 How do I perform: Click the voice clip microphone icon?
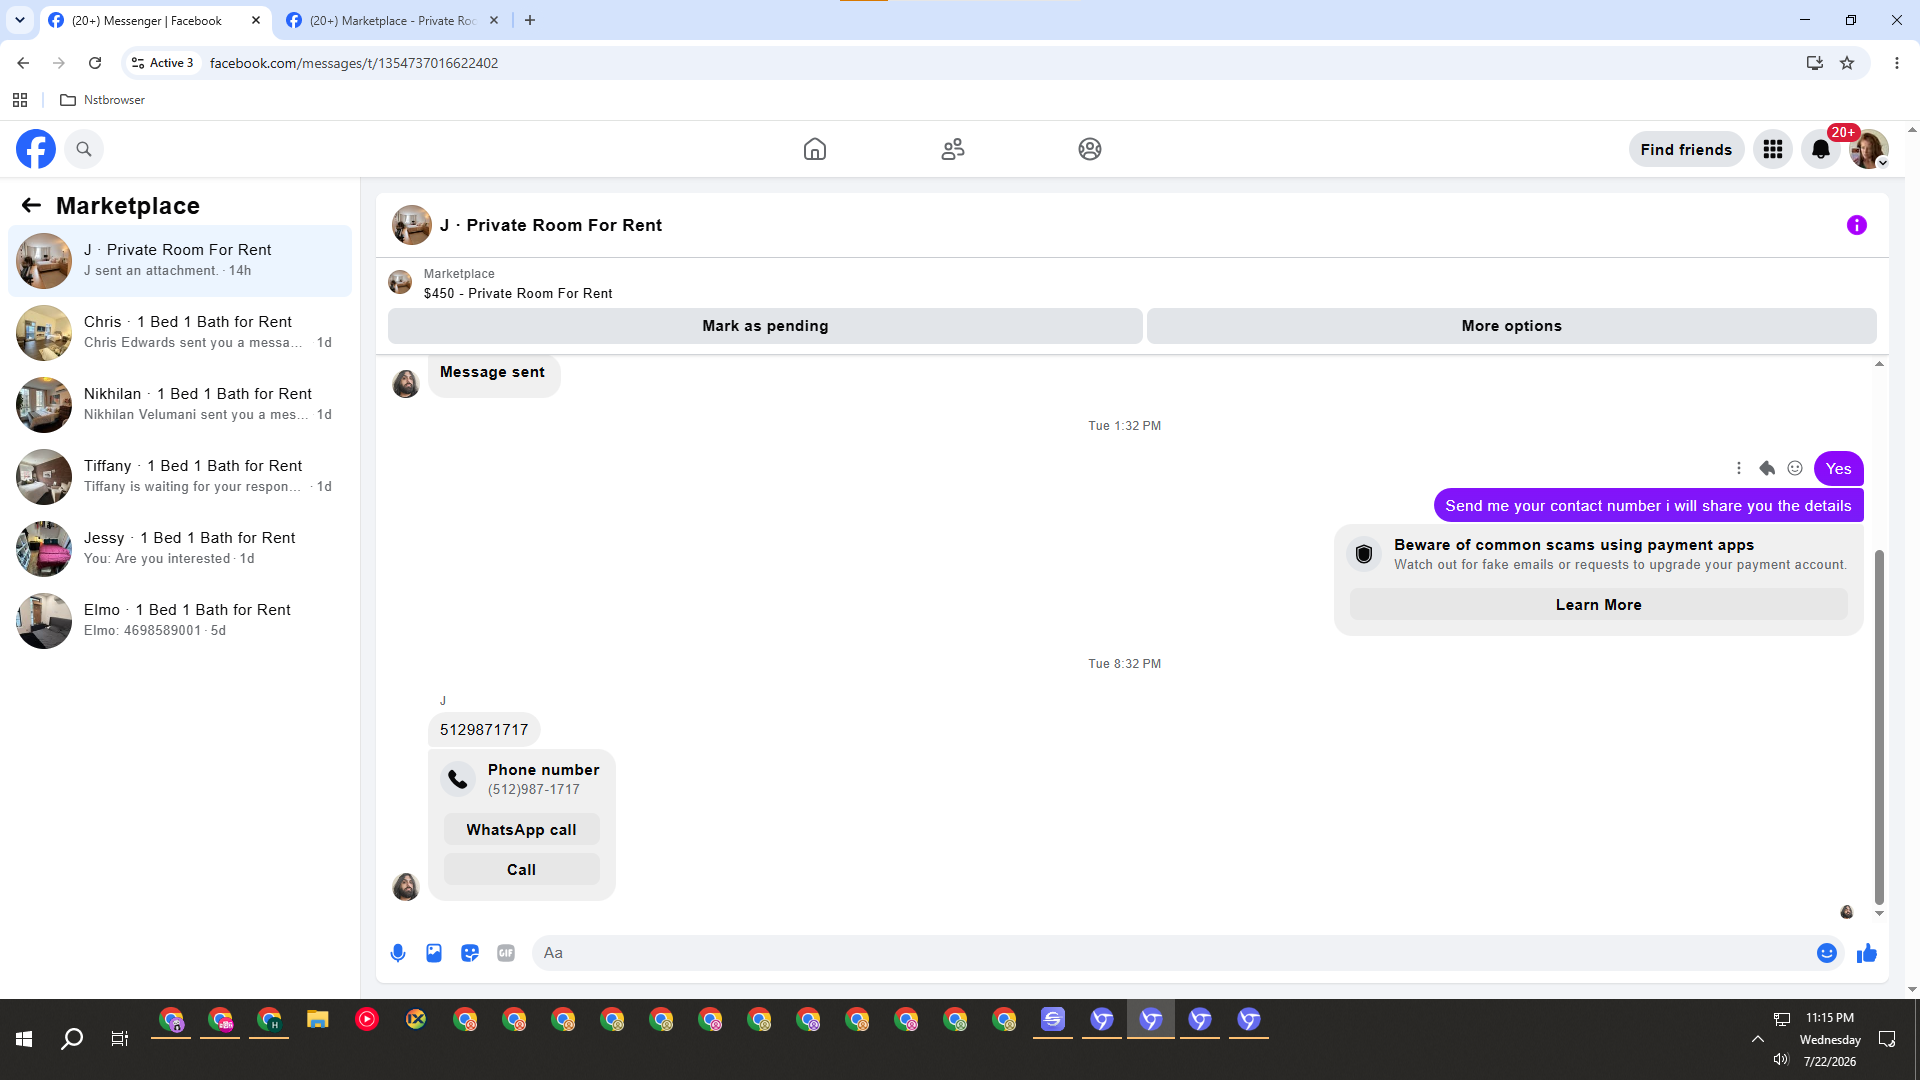click(x=398, y=953)
